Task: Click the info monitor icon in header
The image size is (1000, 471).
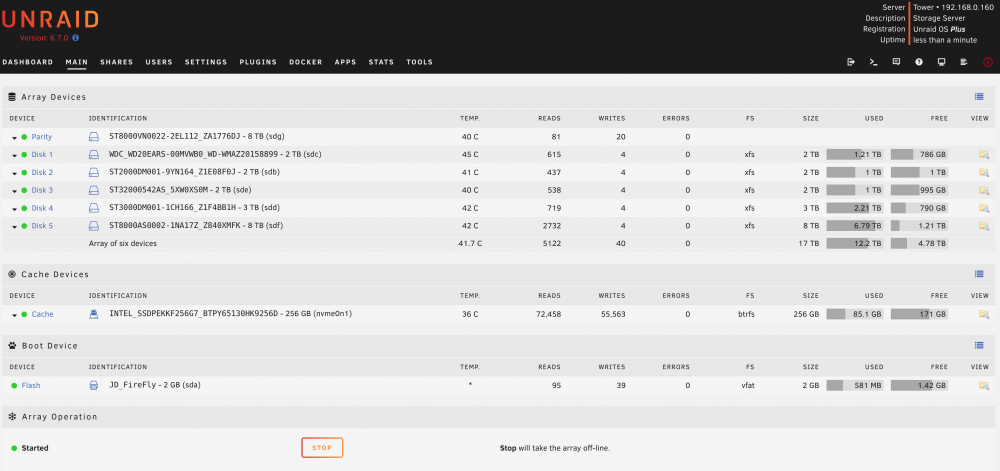Action: pos(941,62)
